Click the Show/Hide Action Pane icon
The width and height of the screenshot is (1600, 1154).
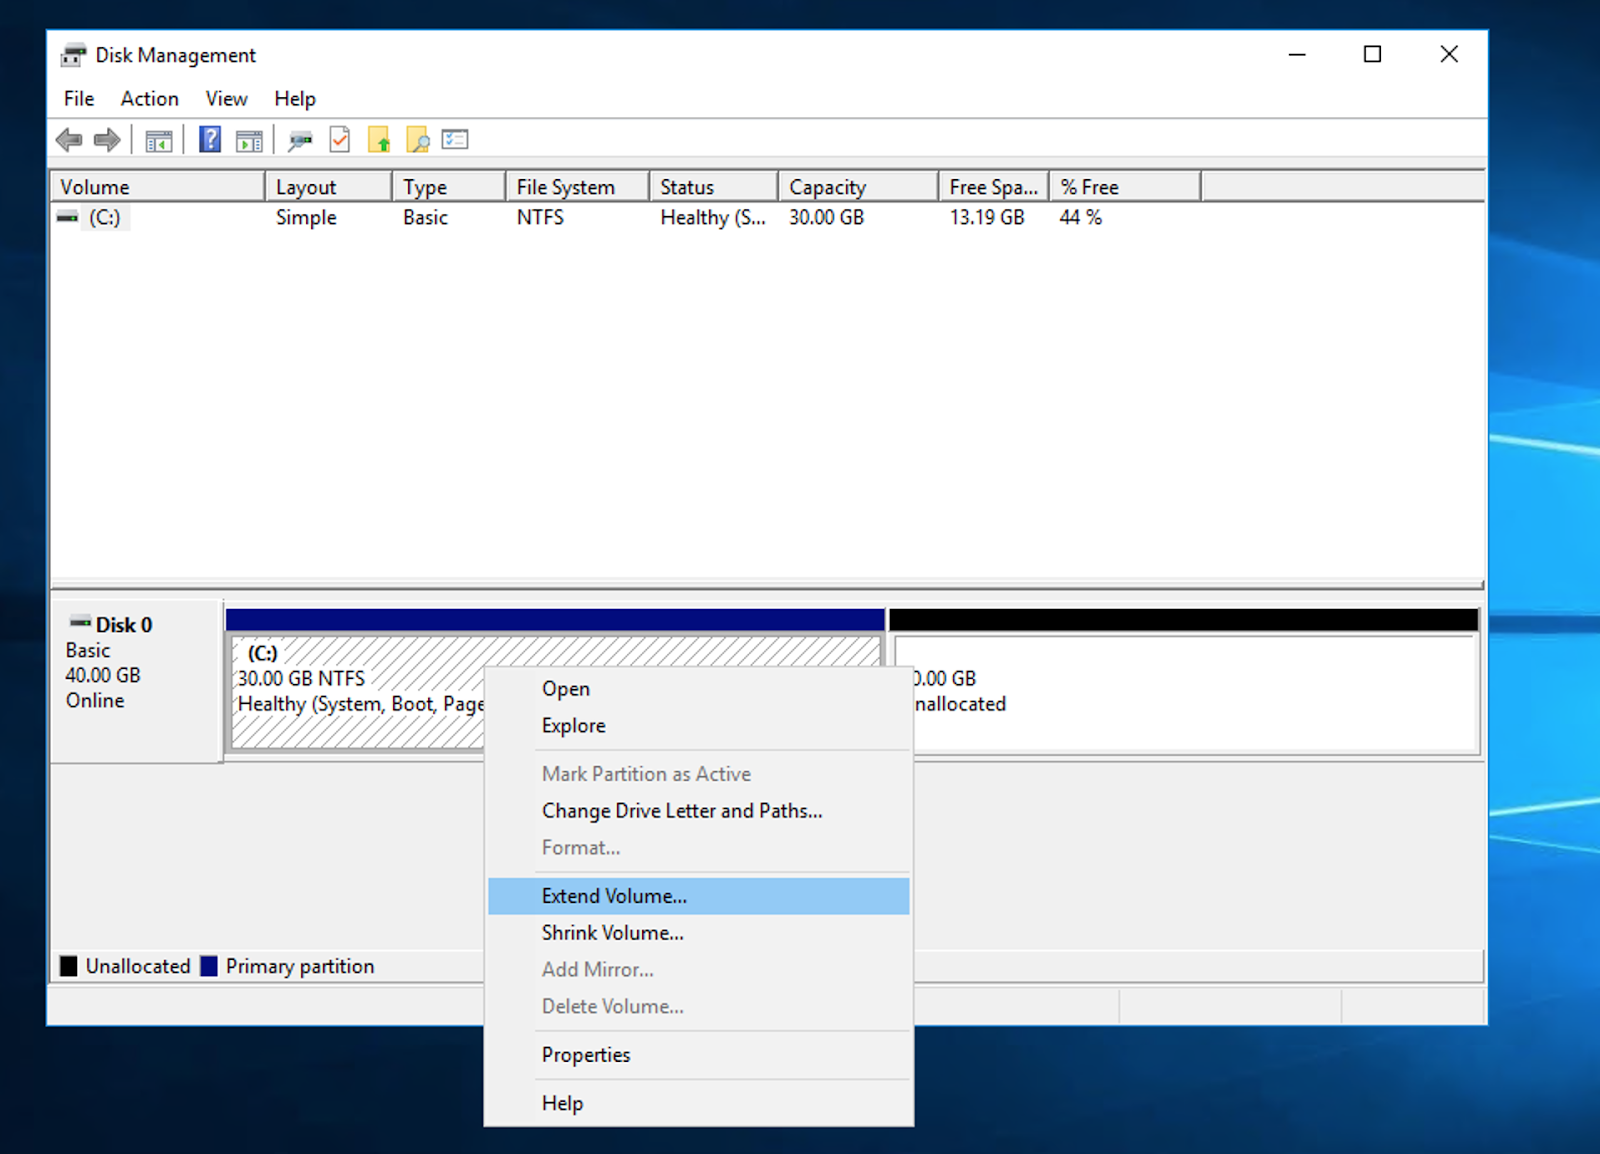[x=249, y=141]
